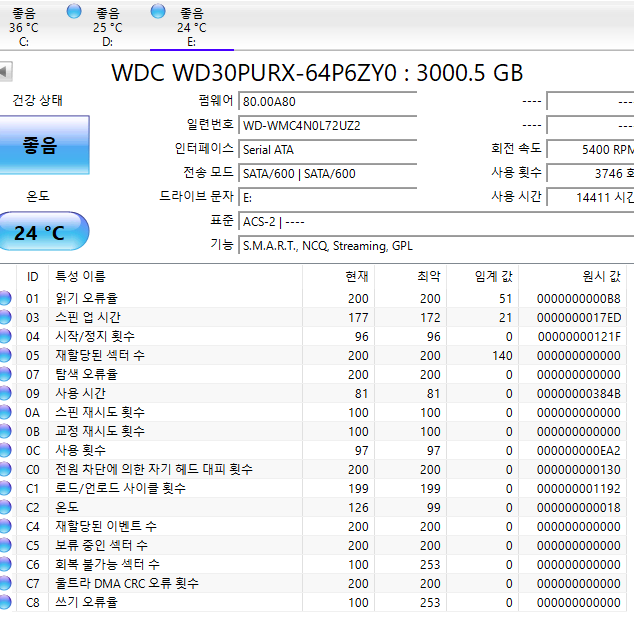Select attribute name 재할당된 이벤트 수
This screenshot has width=634, height=634.
[106, 526]
